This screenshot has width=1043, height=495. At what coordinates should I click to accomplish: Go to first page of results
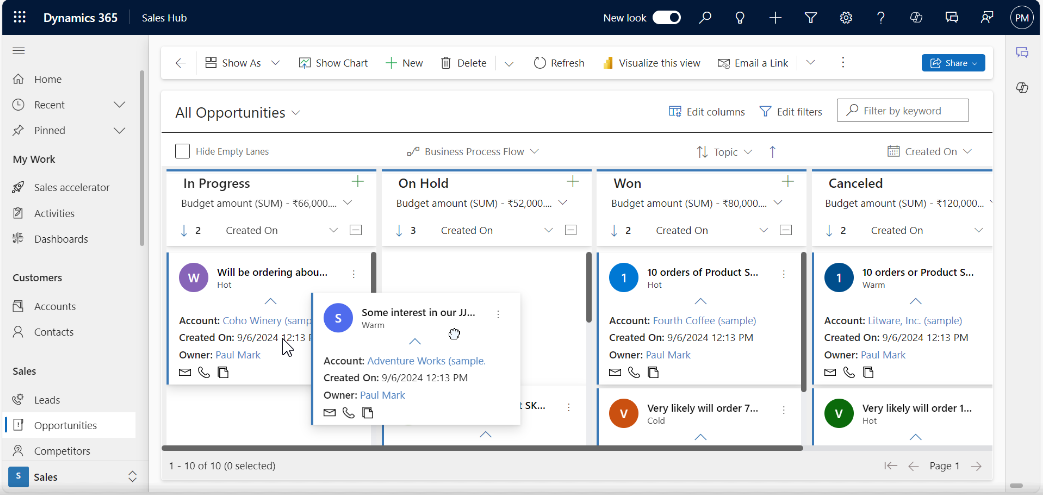891,466
